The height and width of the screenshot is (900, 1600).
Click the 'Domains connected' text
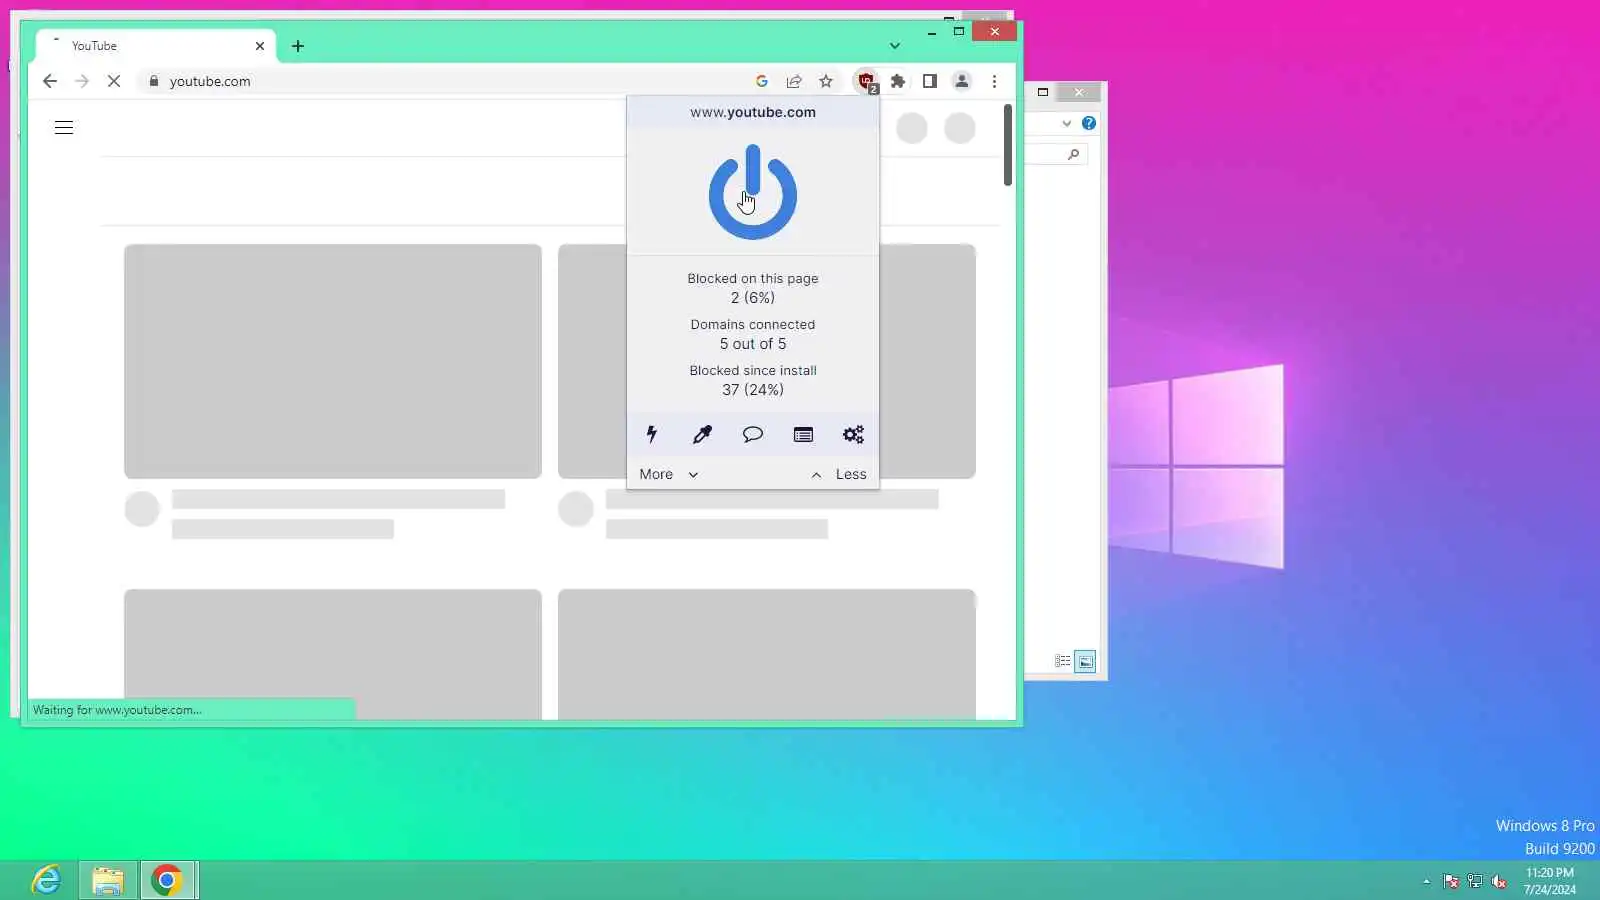753,325
